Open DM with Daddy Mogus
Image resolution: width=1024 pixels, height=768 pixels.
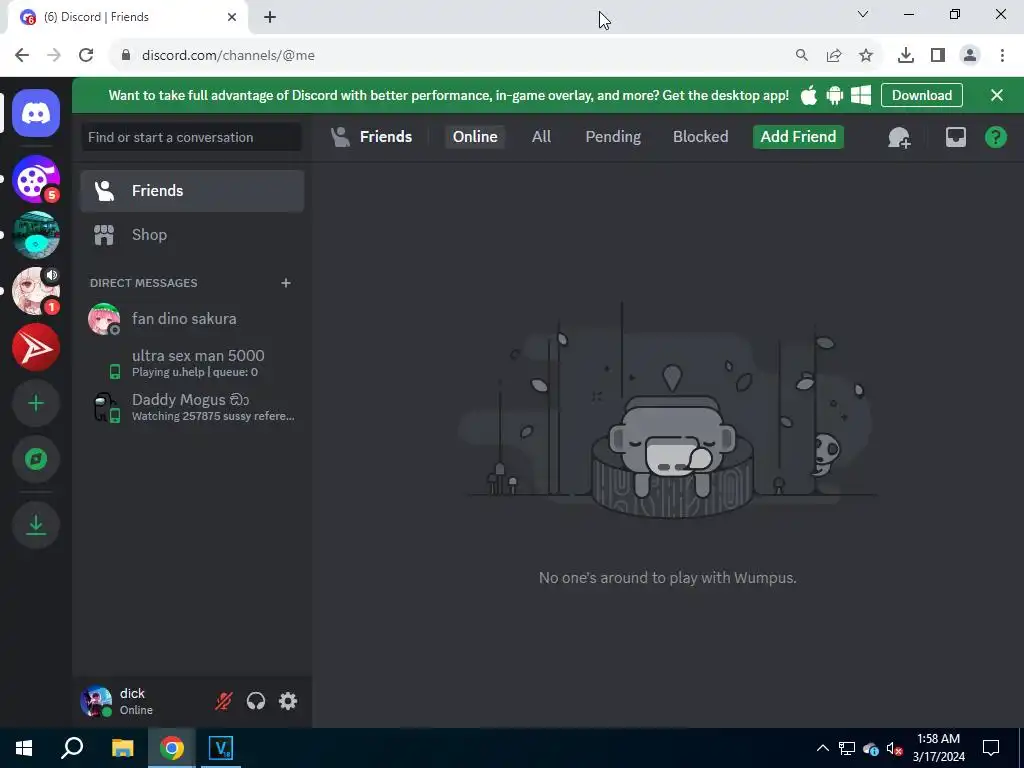[193, 407]
